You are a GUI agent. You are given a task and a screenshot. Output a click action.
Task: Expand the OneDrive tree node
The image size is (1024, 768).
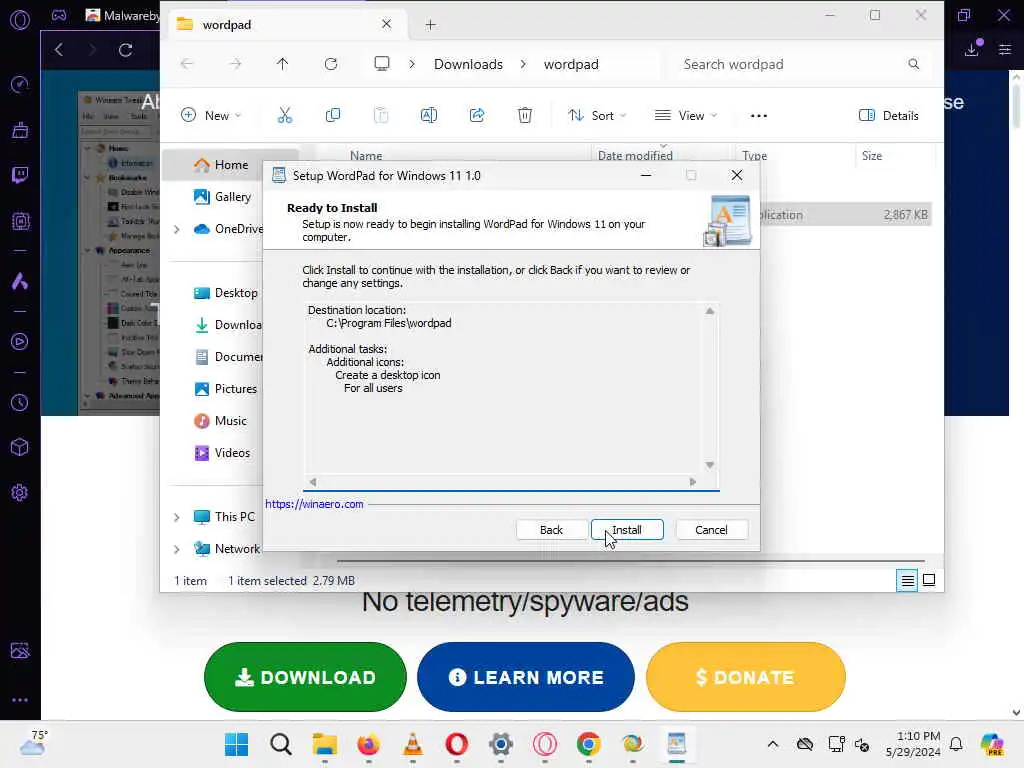click(x=176, y=229)
